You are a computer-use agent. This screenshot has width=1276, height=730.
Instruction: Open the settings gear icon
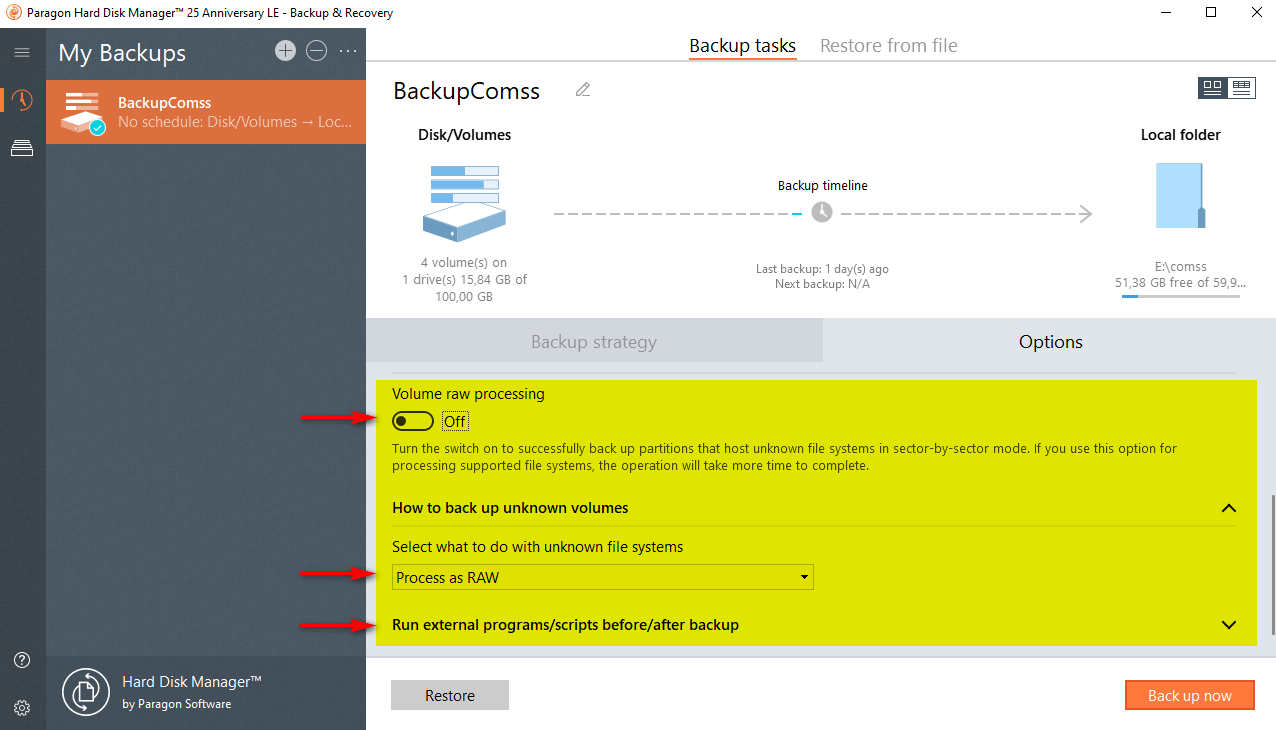[22, 708]
